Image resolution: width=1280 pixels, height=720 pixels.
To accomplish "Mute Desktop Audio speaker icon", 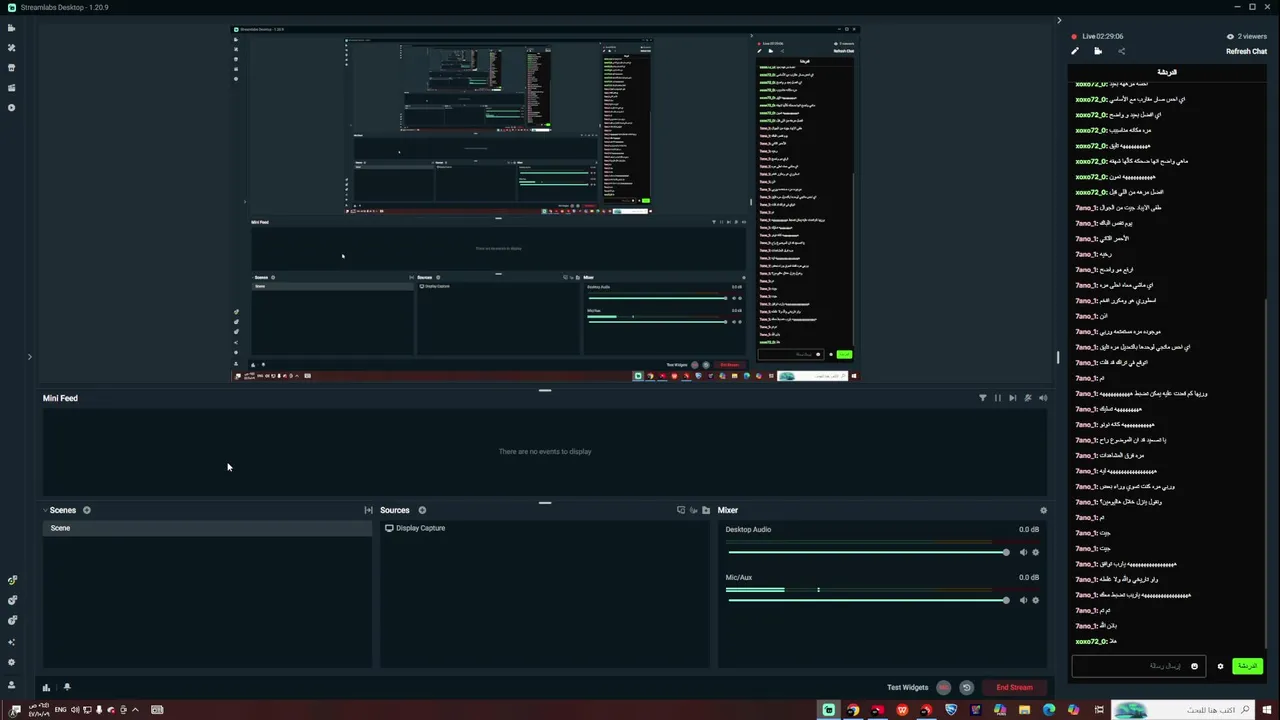I will [x=1023, y=552].
